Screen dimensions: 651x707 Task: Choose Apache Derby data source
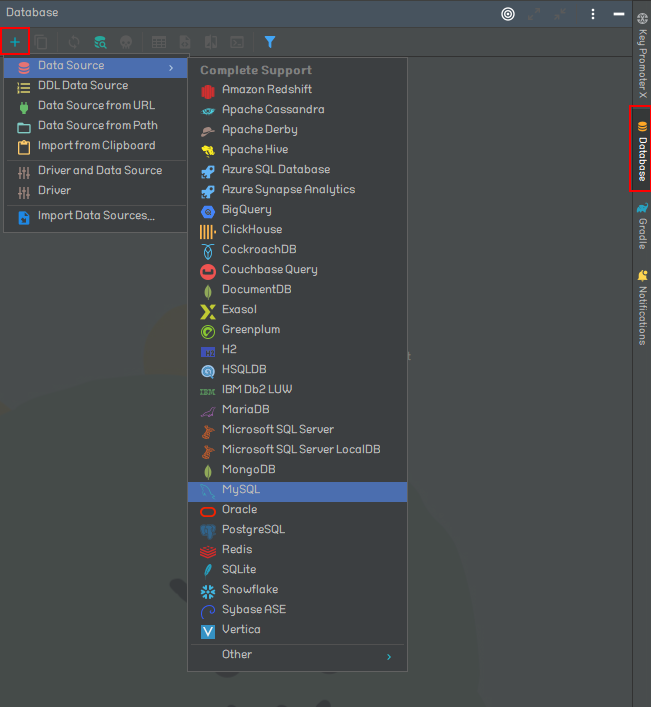(x=298, y=130)
